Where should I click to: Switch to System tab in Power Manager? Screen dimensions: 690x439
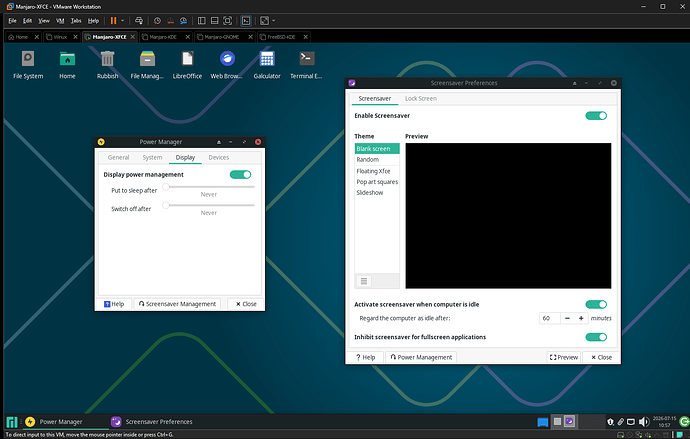(152, 157)
